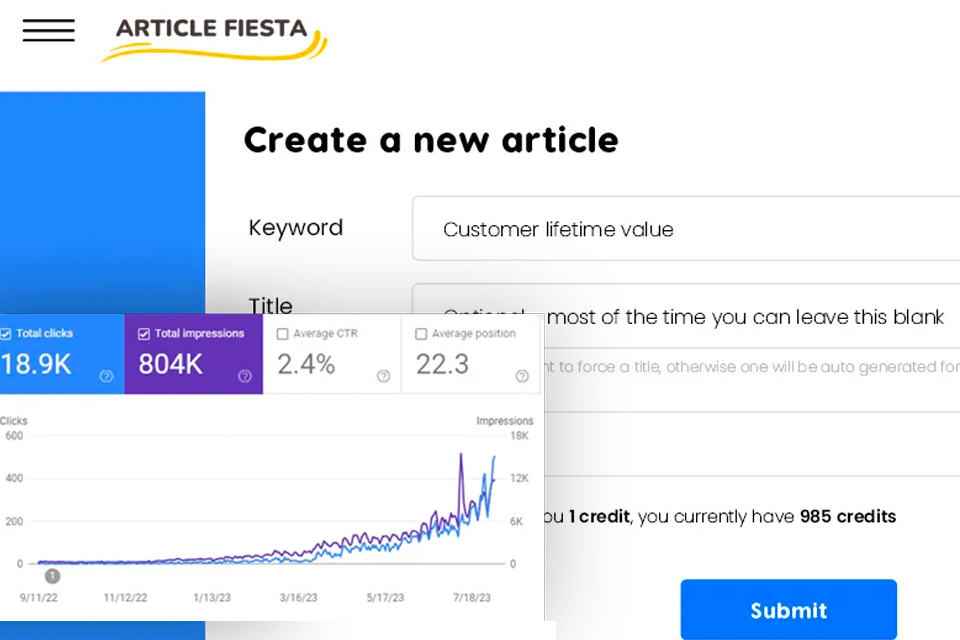Click the impressions spike peak on chart

[461, 455]
